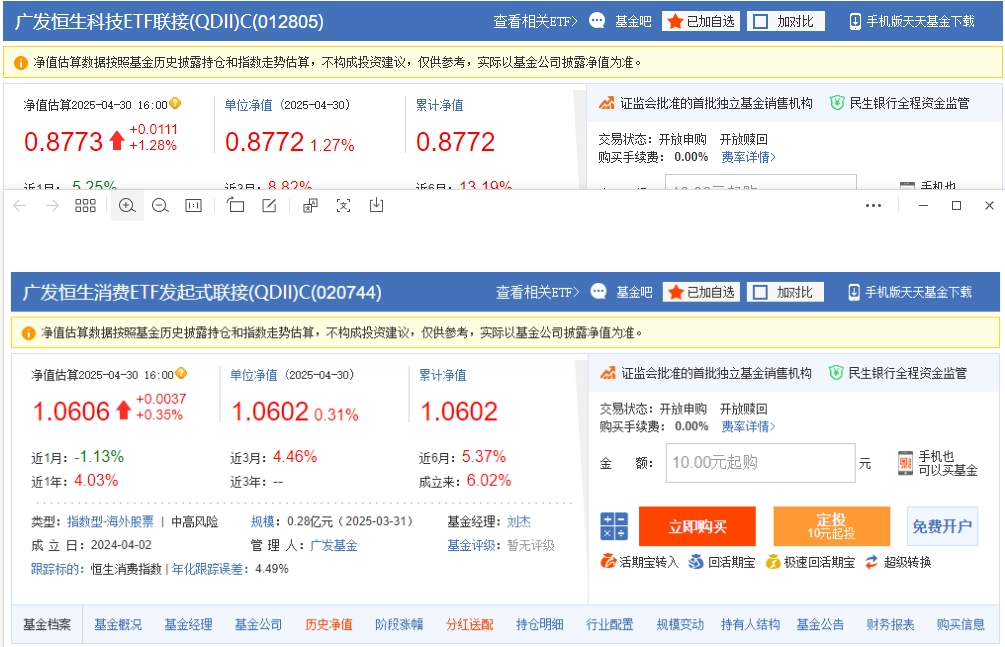Click the 回活期宝 icon link
1005x647 pixels.
(x=721, y=562)
